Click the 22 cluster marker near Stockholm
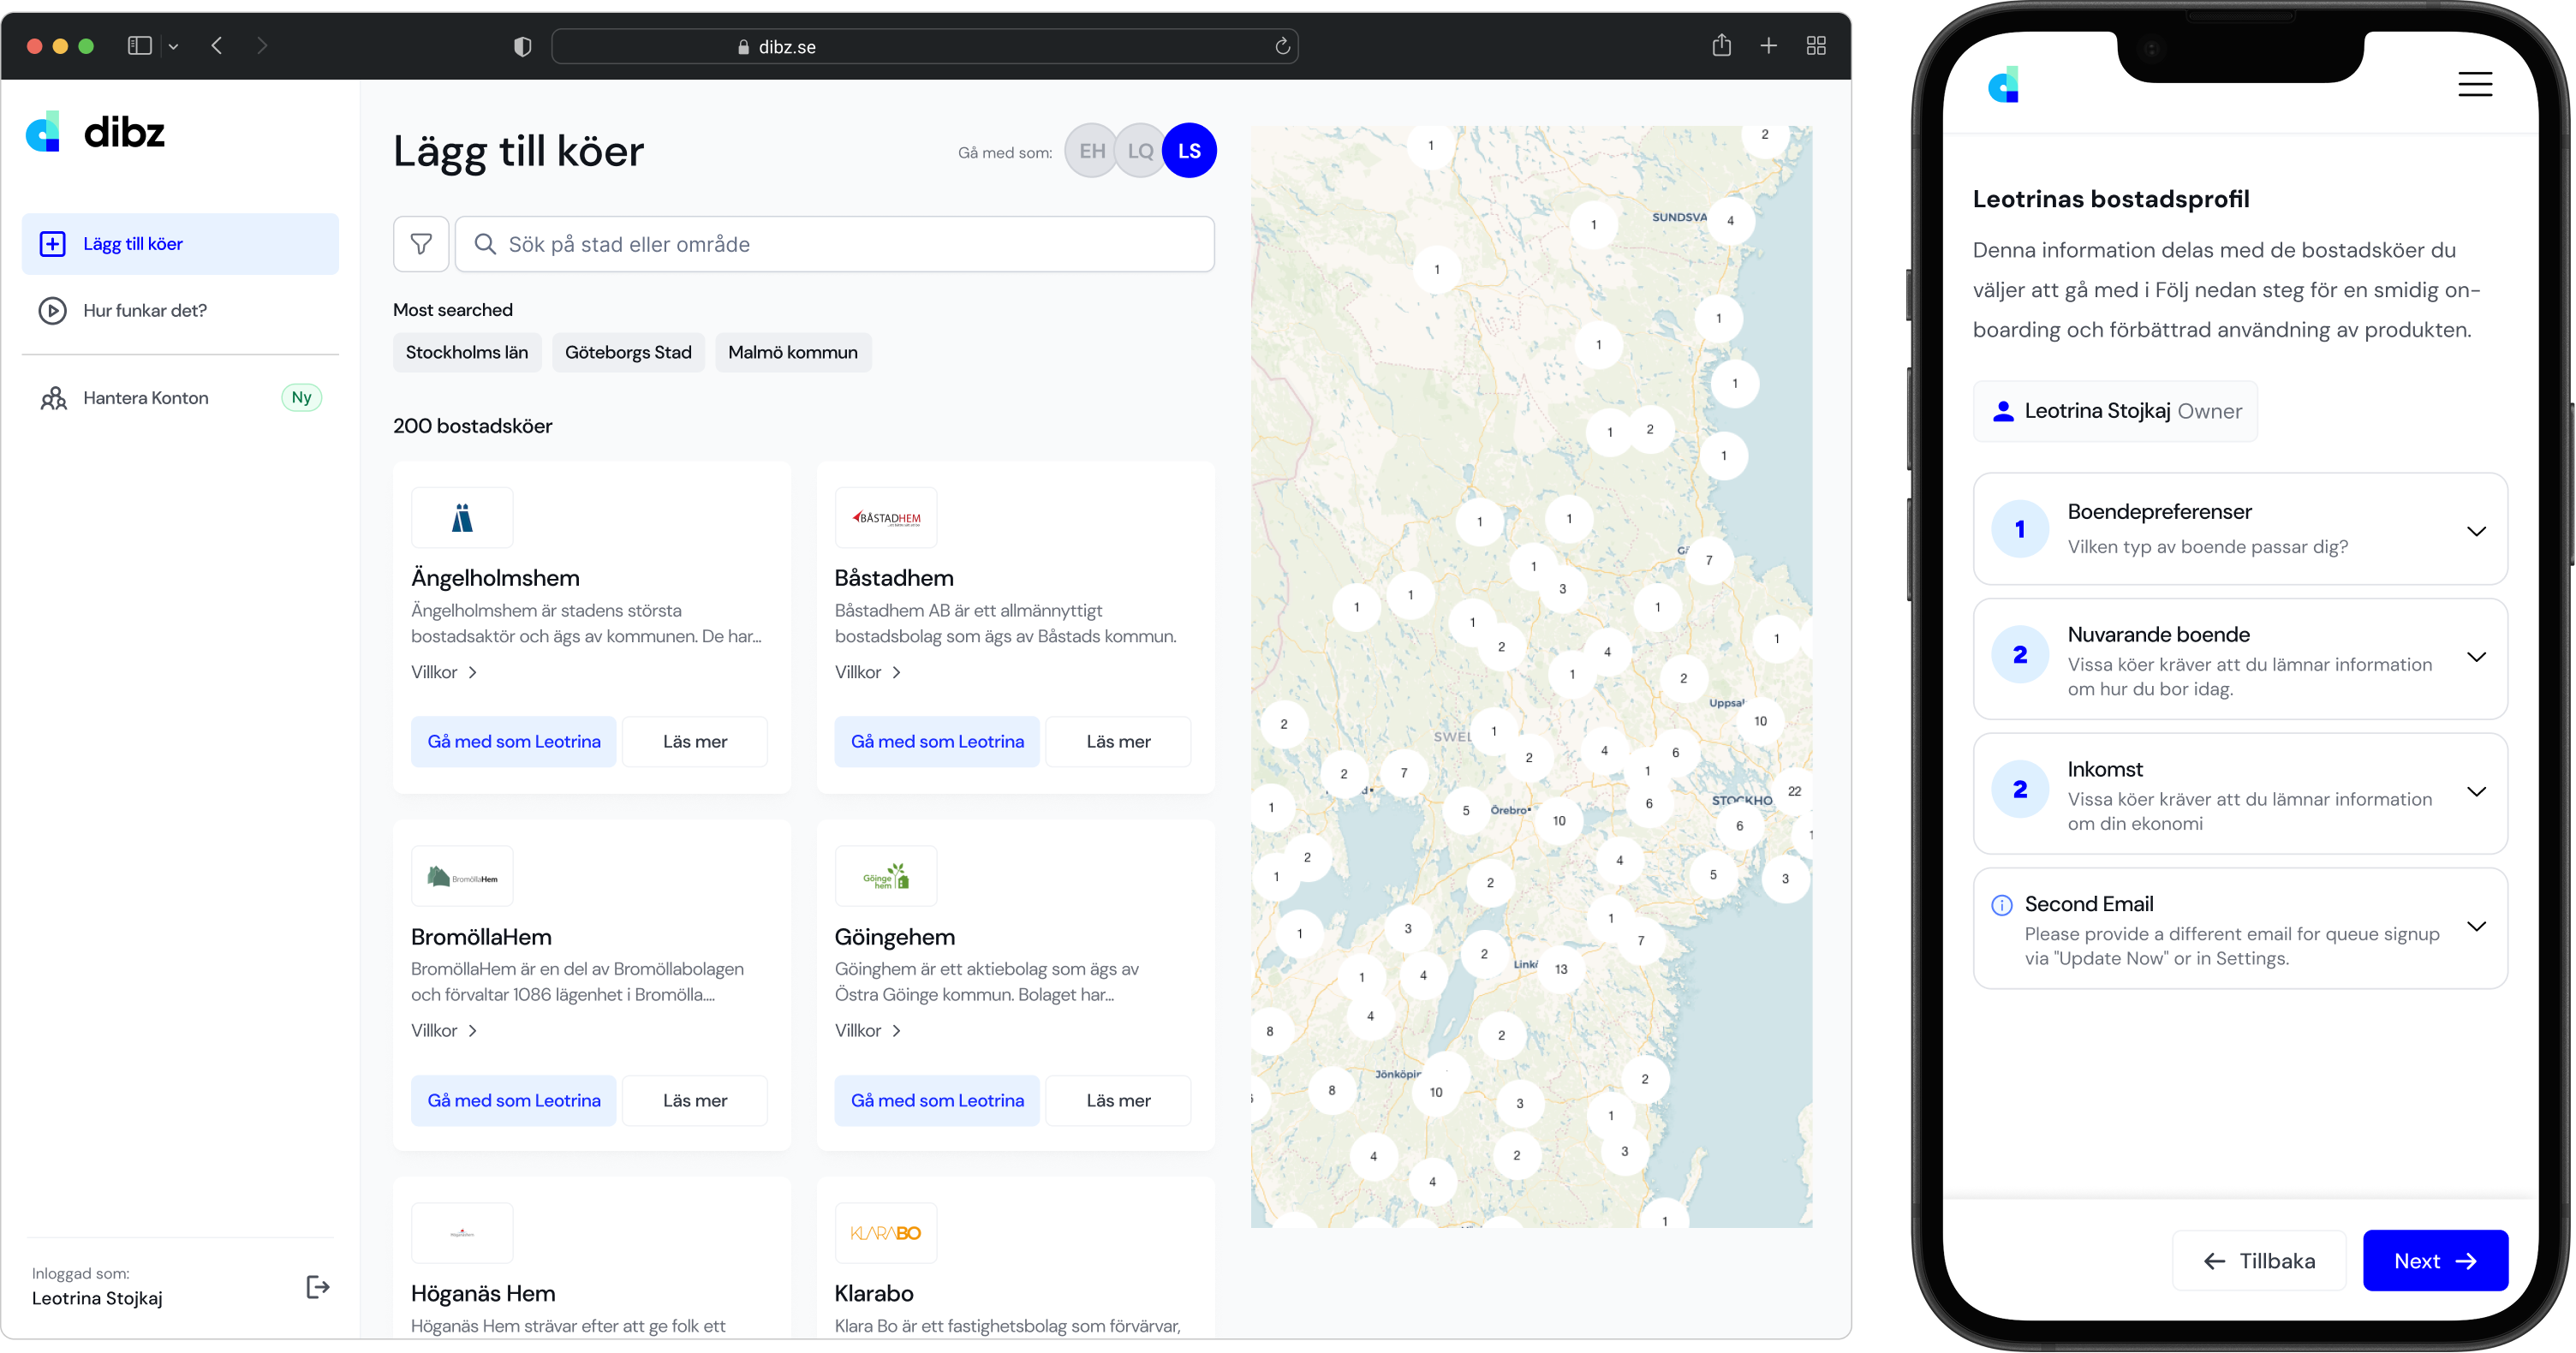Screen dimensions: 2576x1353 [1794, 791]
